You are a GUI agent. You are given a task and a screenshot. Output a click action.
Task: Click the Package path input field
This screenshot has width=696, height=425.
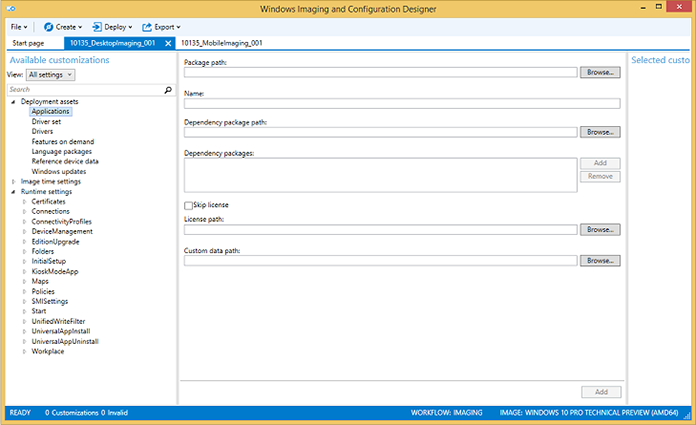point(381,72)
